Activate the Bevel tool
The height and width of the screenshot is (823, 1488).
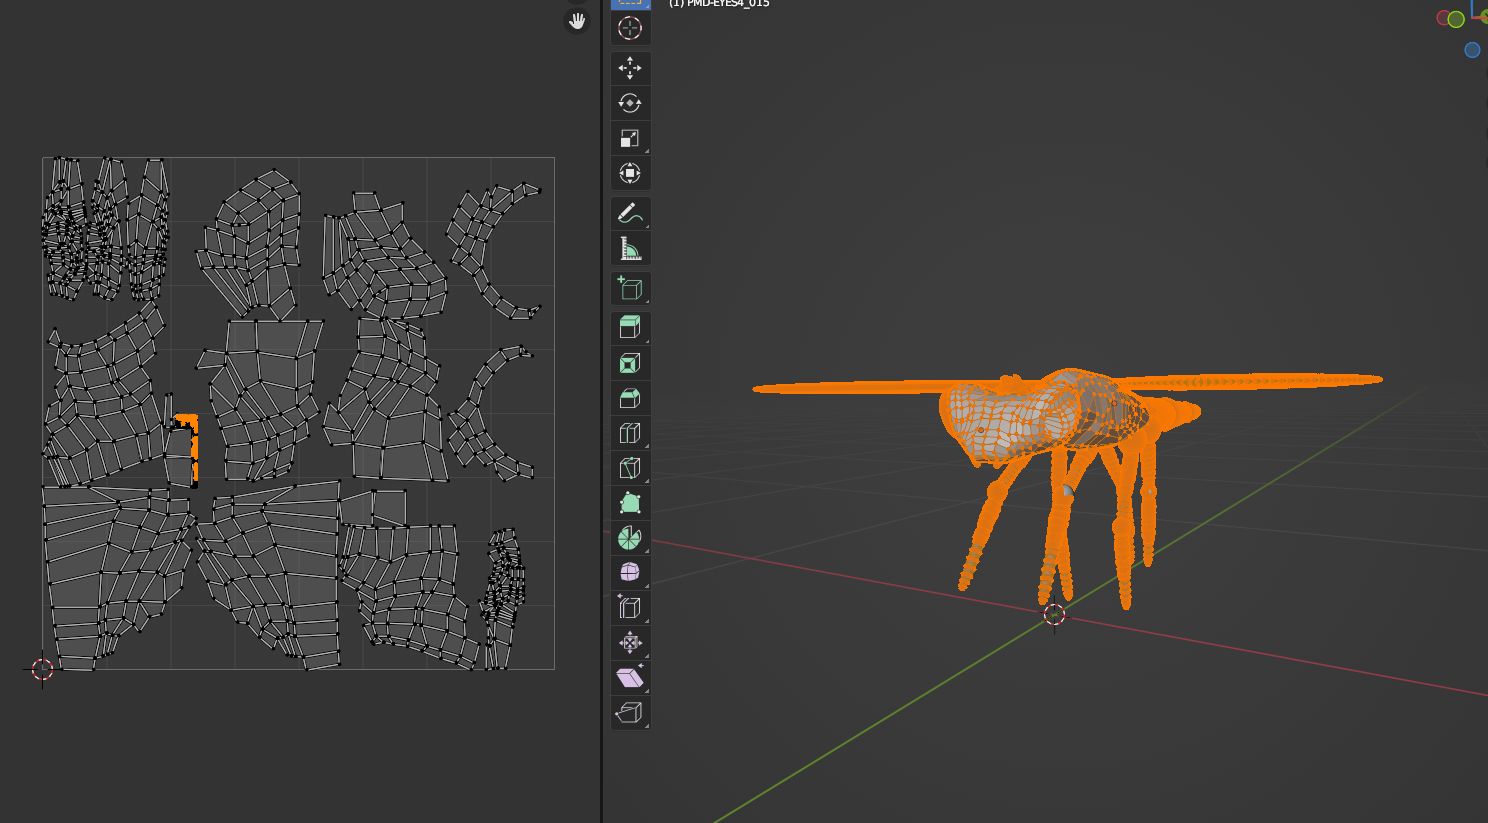(x=630, y=398)
